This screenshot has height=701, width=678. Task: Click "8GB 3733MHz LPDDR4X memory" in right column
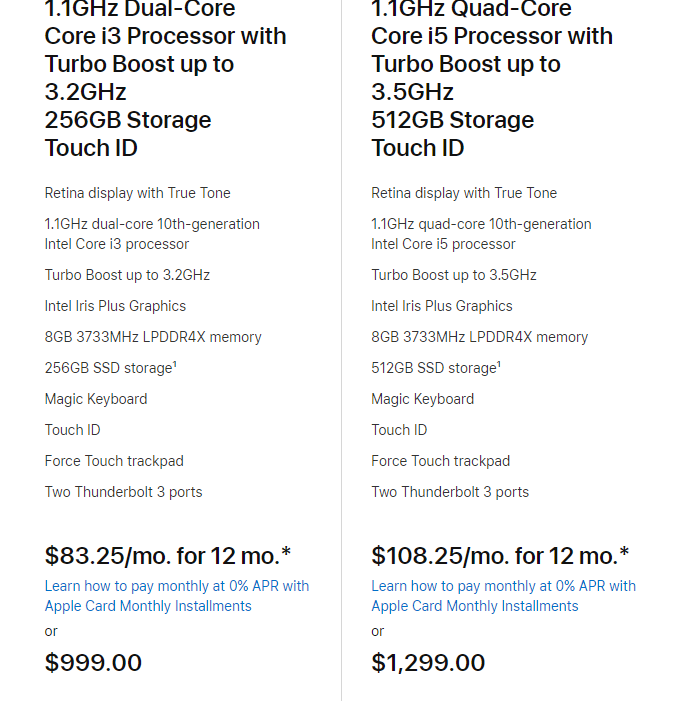coord(479,337)
